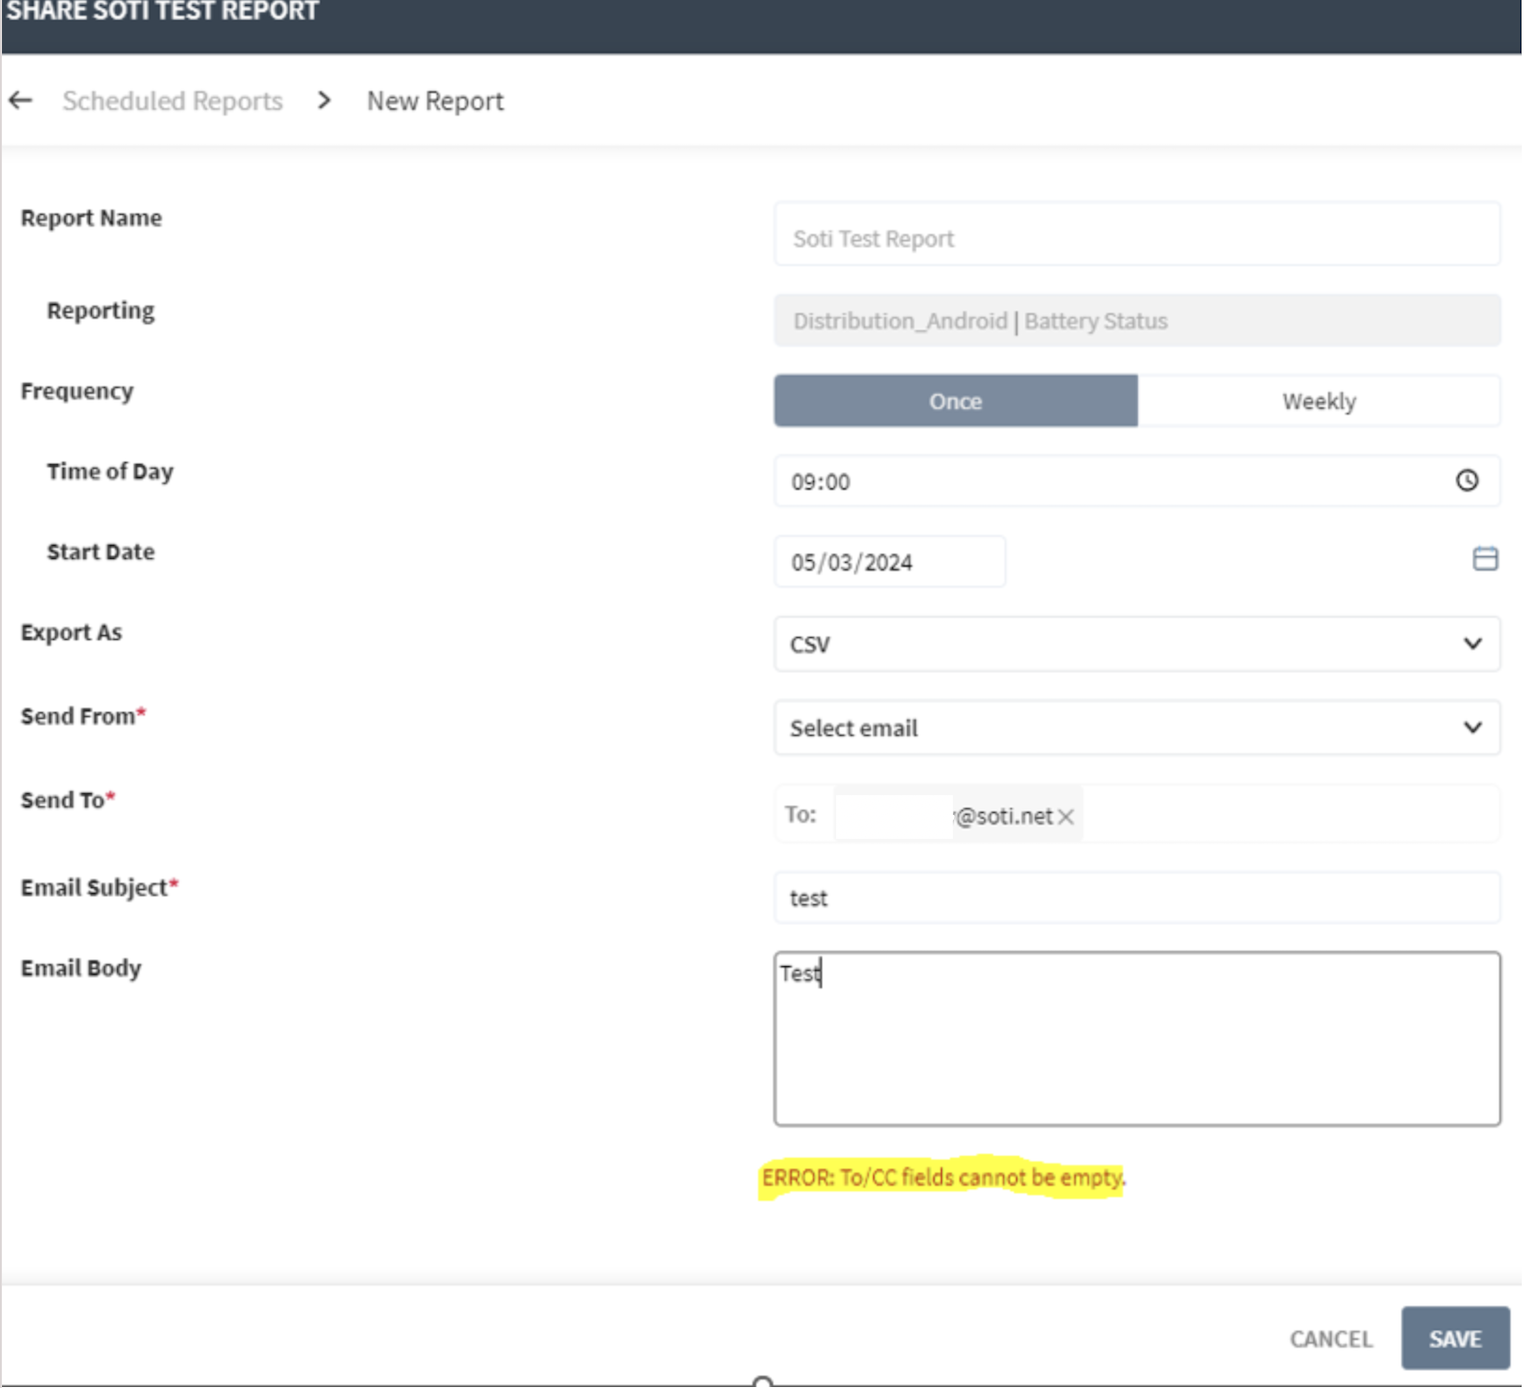Open the clock time picker icon

point(1466,481)
